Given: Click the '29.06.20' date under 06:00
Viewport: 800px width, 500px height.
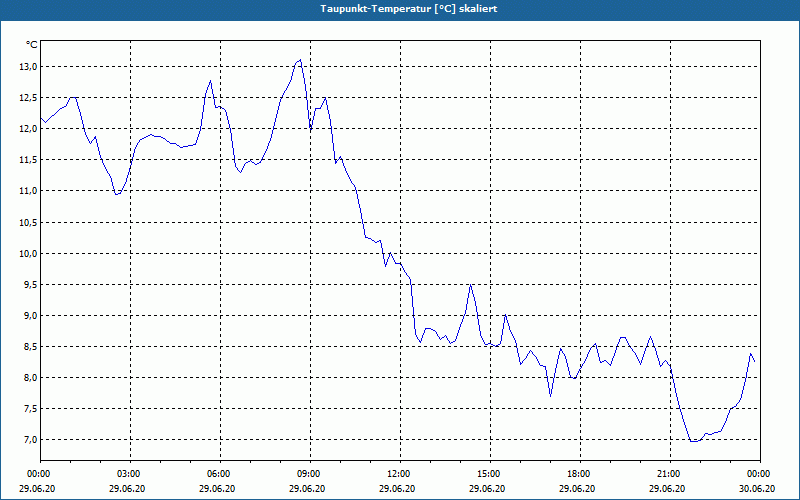Looking at the screenshot, I should coord(217,488).
